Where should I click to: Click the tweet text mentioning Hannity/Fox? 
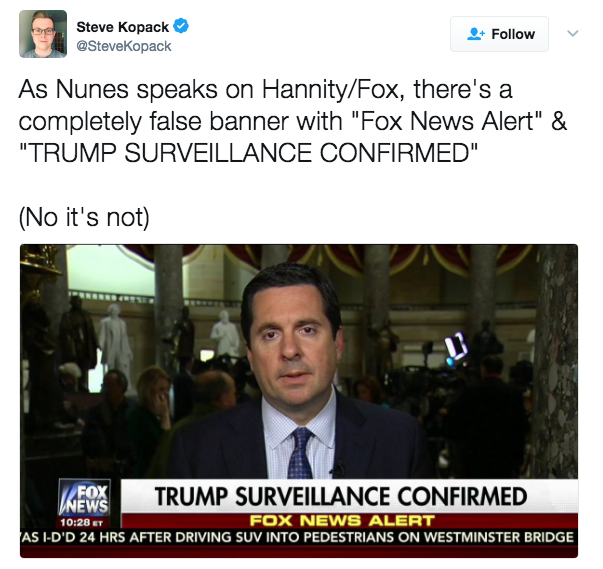click(x=293, y=121)
